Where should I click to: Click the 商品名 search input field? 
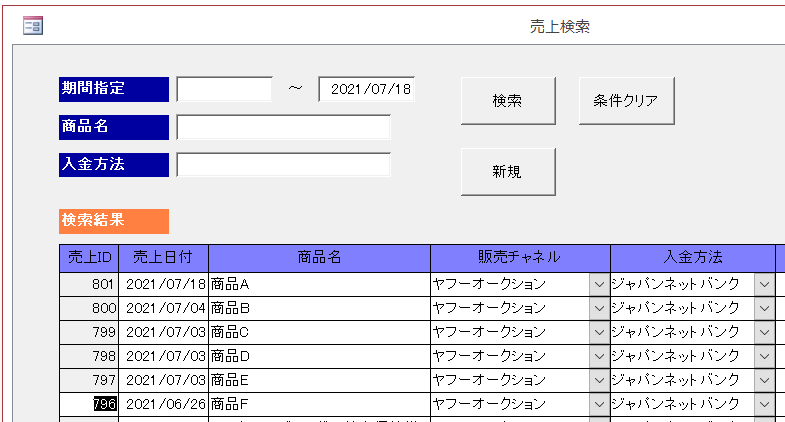(283, 127)
